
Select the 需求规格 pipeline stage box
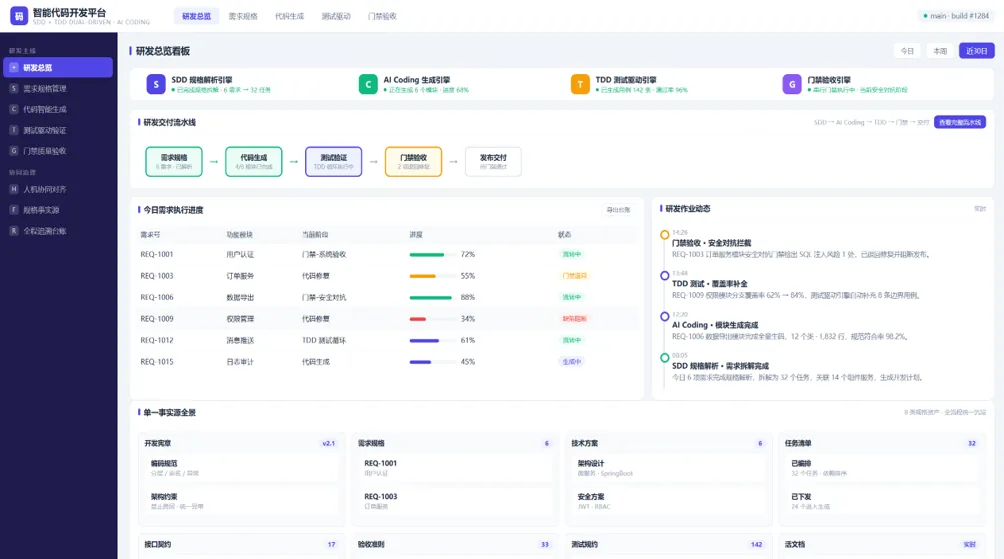coord(174,161)
